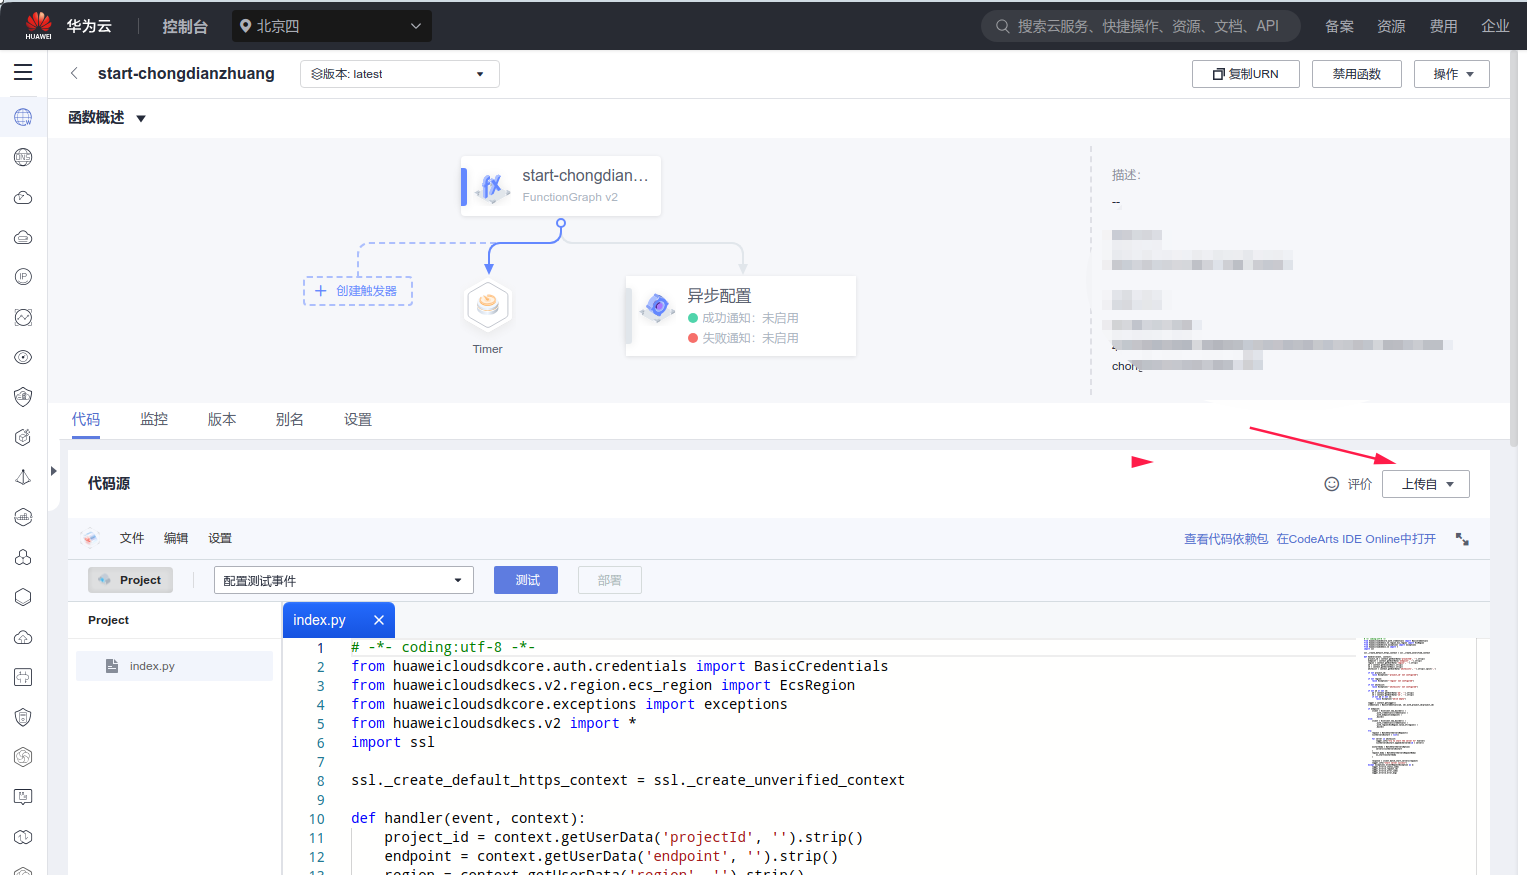Click the FunctionGraph fx function icon
1527x875 pixels.
click(x=491, y=187)
